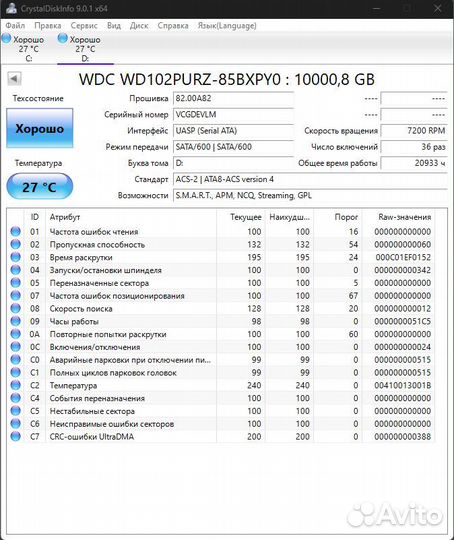The height and width of the screenshot is (540, 454).
Task: Click status icon of Время раскрутки row
Action: (x=16, y=257)
